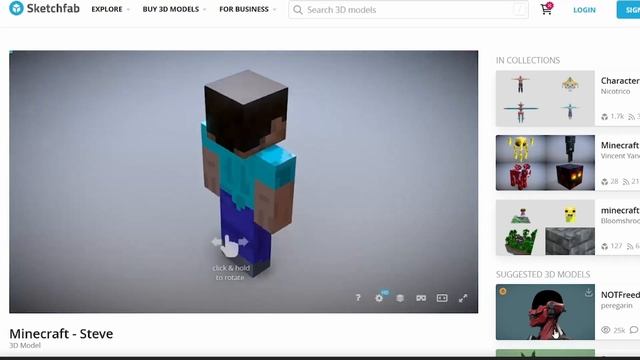Click the Sign Up button

[x=629, y=10]
